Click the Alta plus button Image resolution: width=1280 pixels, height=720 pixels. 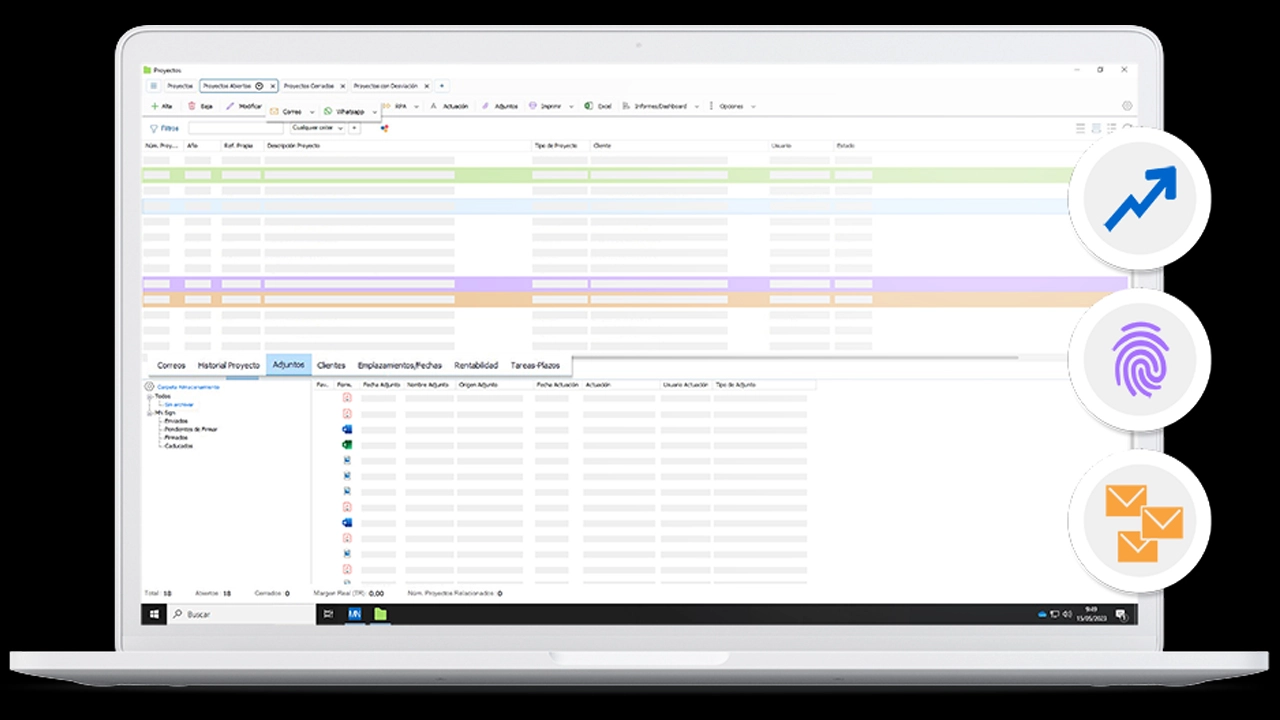click(161, 106)
